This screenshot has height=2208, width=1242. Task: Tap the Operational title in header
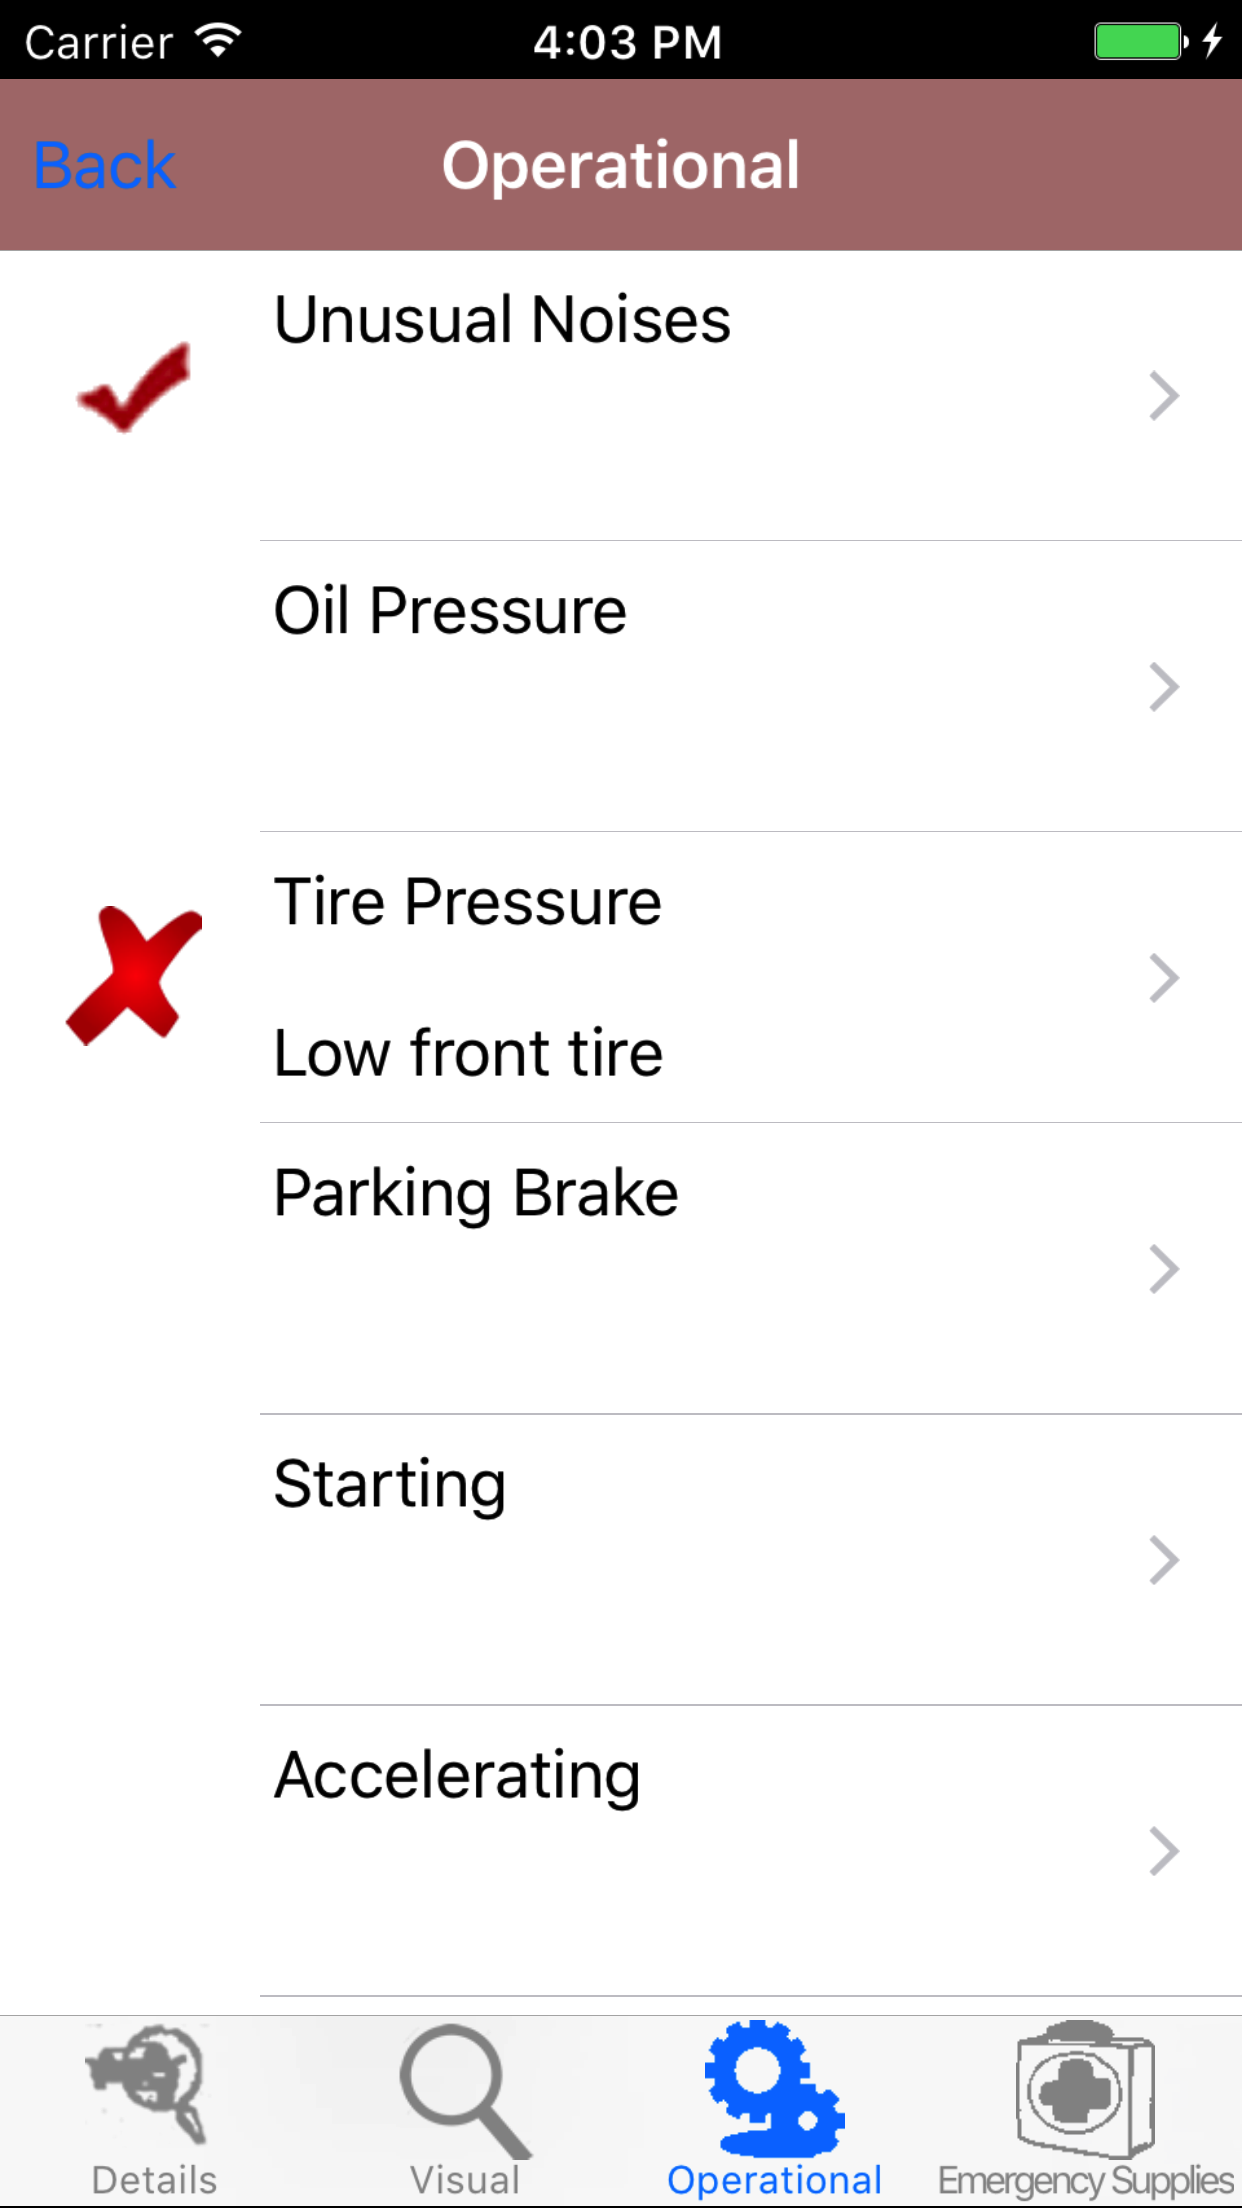point(621,165)
